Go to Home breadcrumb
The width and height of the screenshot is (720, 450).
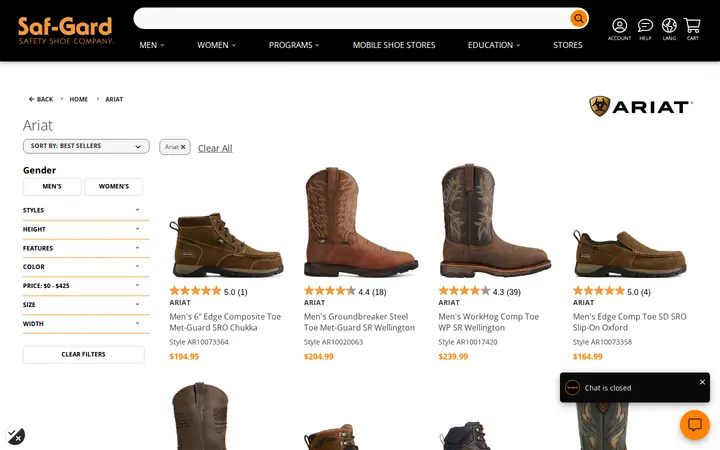79,99
